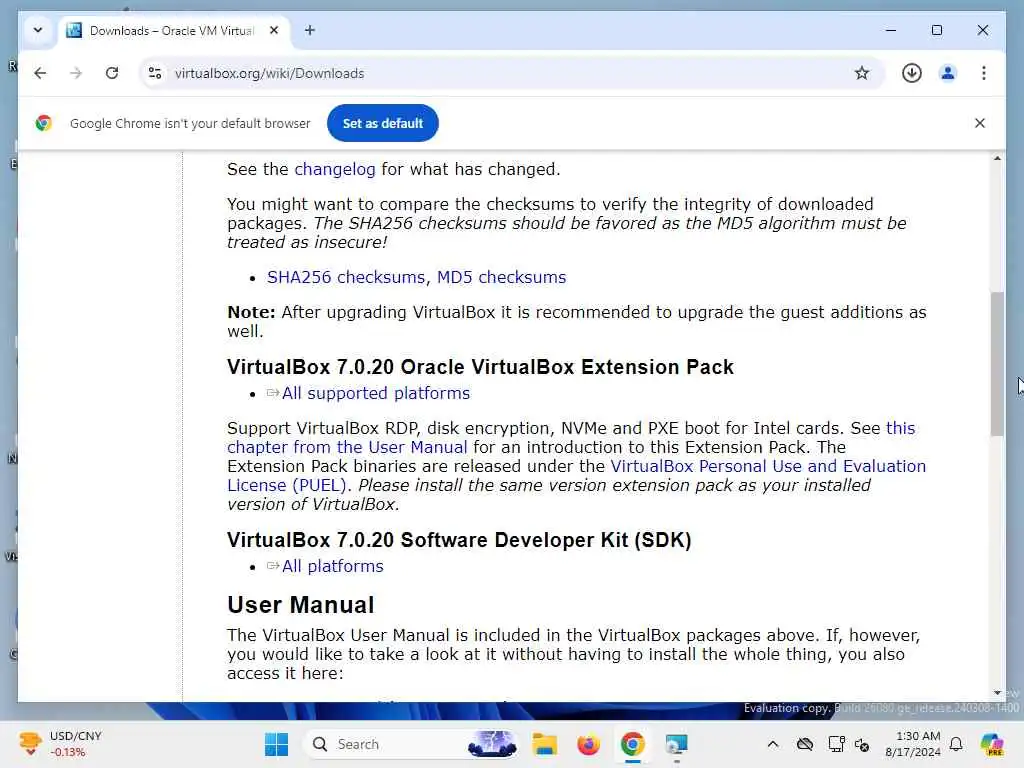Open the clock showing 1:30 AM

point(912,744)
